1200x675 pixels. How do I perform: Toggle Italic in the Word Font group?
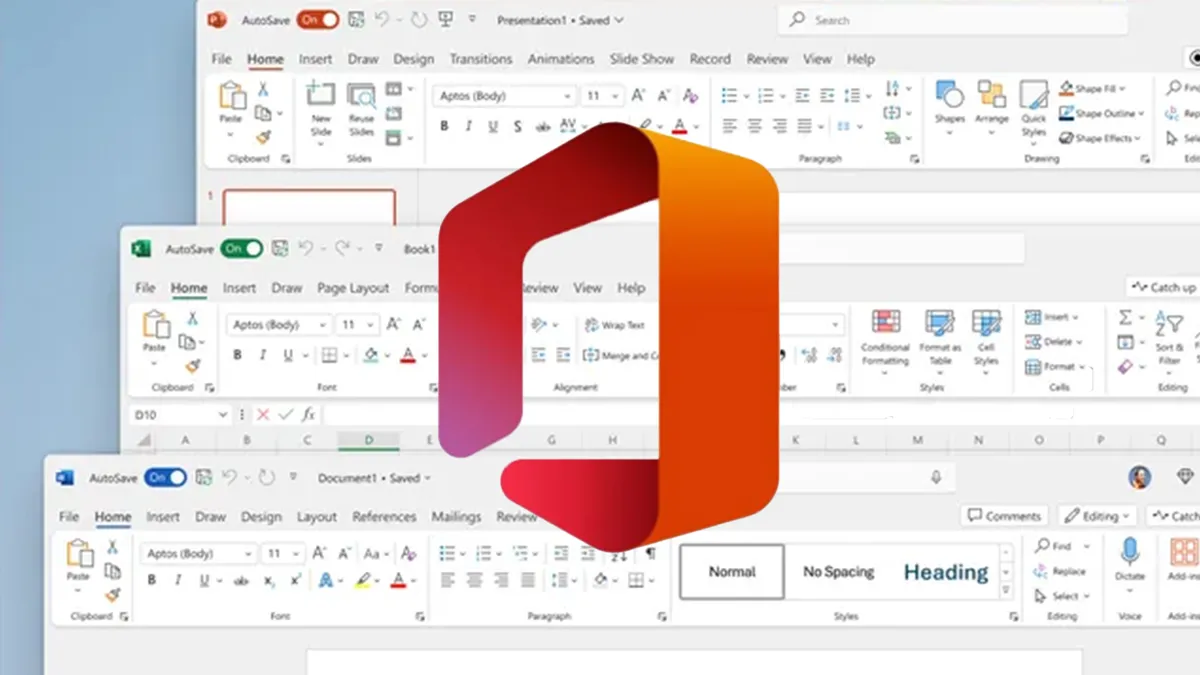tap(178, 581)
